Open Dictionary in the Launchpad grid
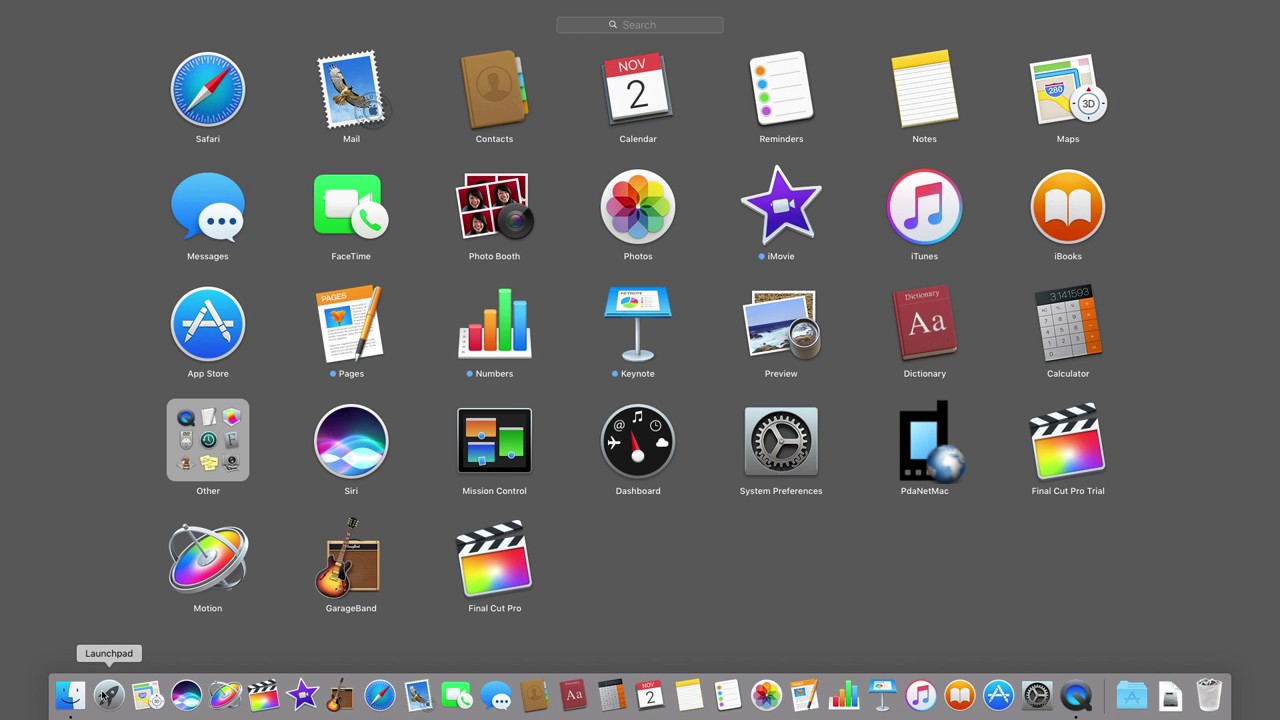This screenshot has height=720, width=1280. pyautogui.click(x=924, y=324)
